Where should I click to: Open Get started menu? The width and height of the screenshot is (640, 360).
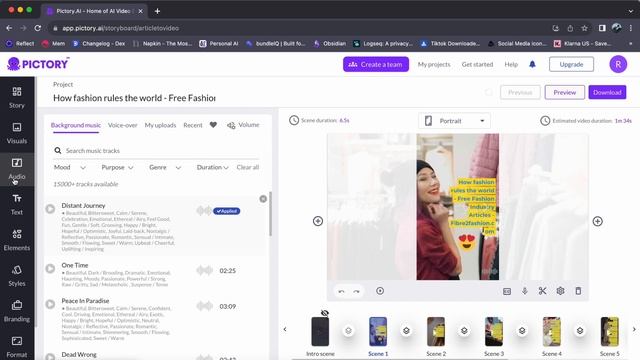click(x=477, y=64)
